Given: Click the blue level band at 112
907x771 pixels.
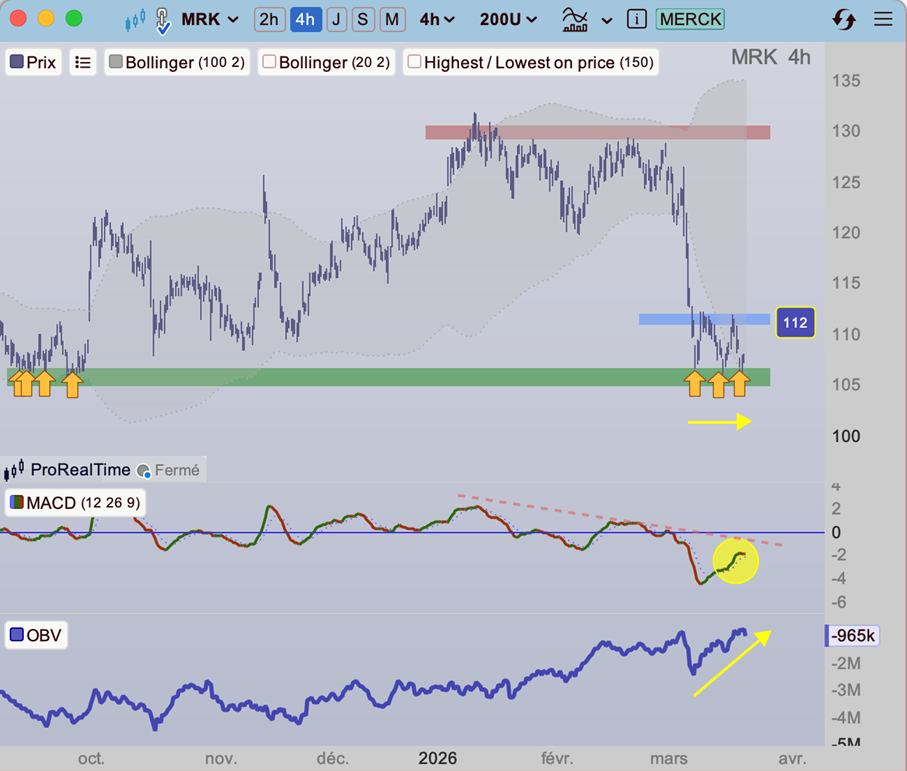Looking at the screenshot, I should click(704, 319).
